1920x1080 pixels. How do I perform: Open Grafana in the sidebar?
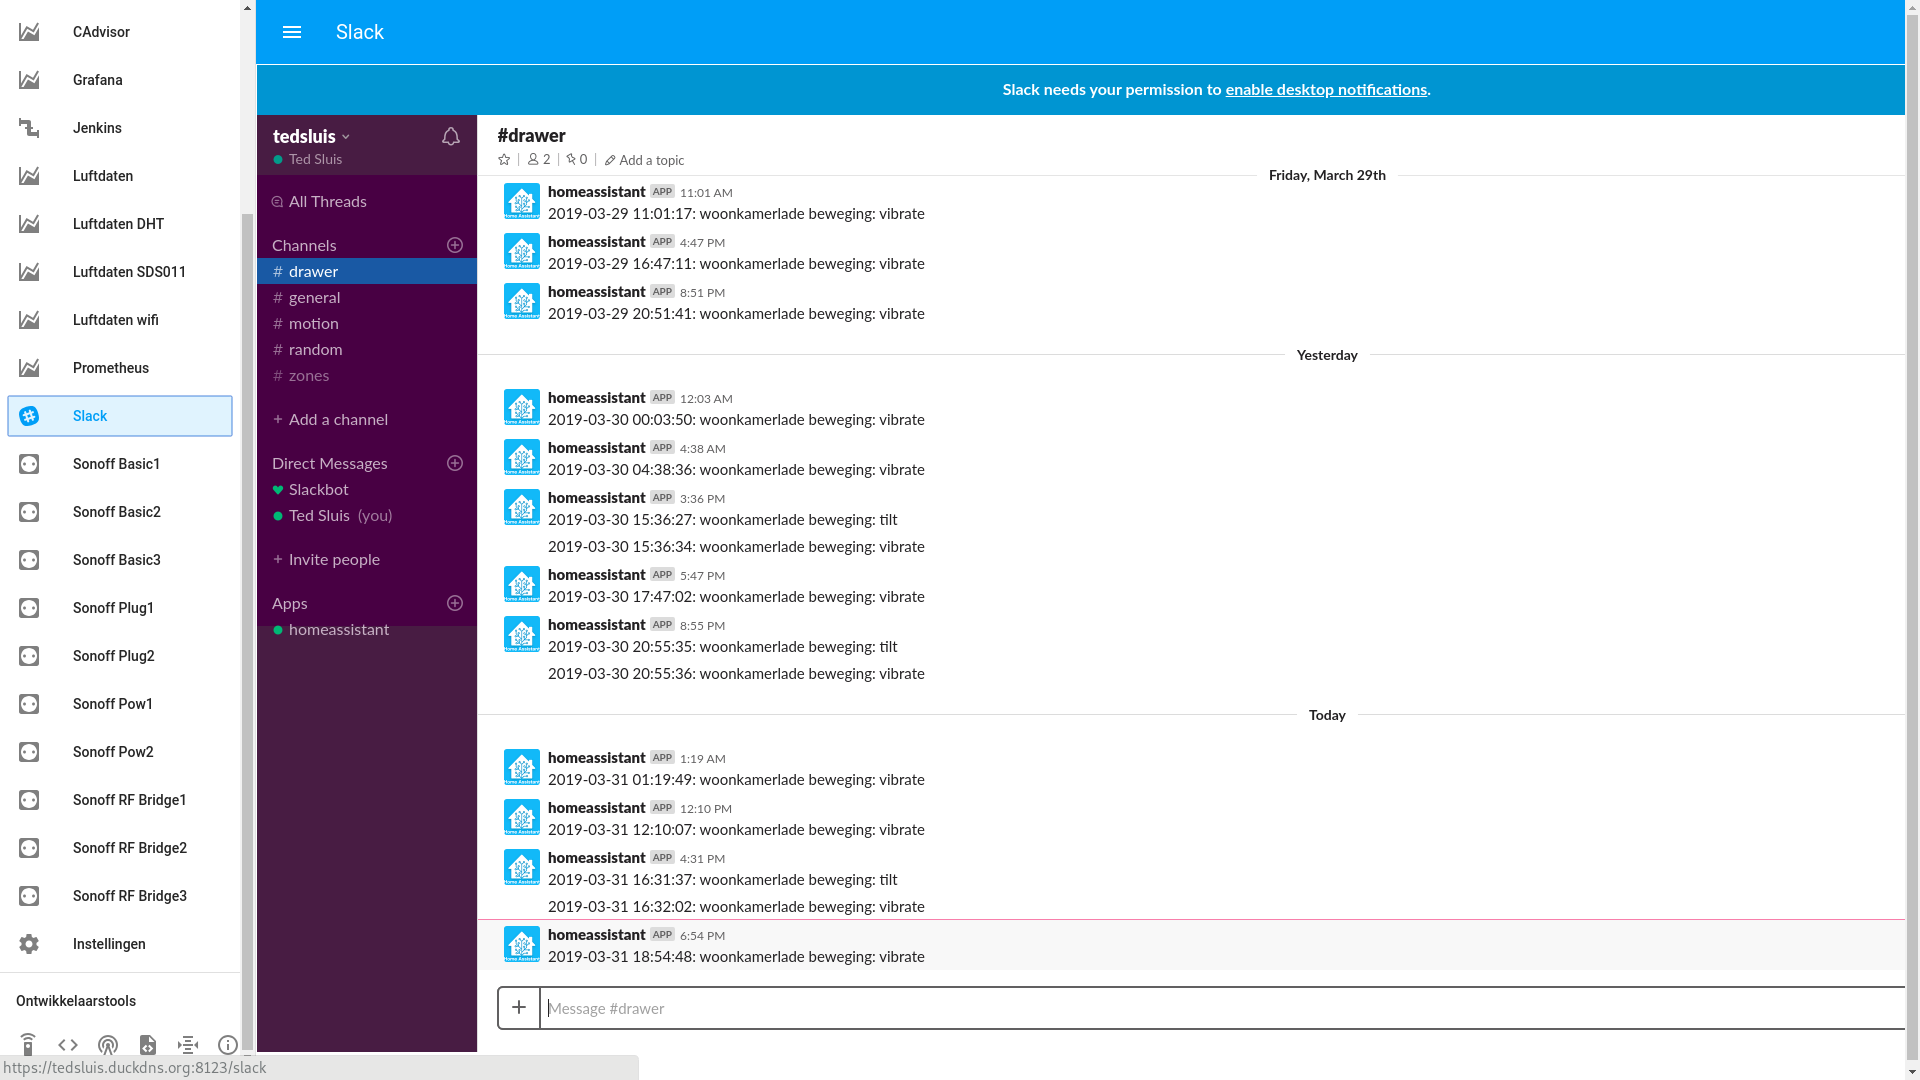pos(97,80)
